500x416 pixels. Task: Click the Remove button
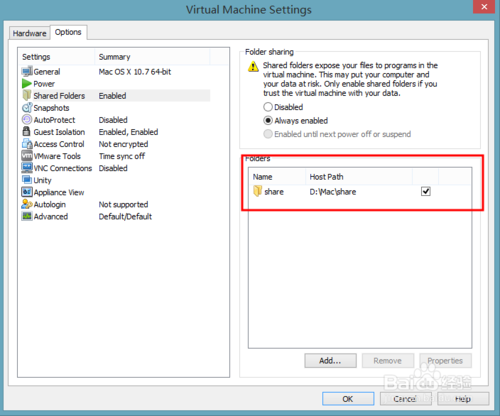point(388,361)
